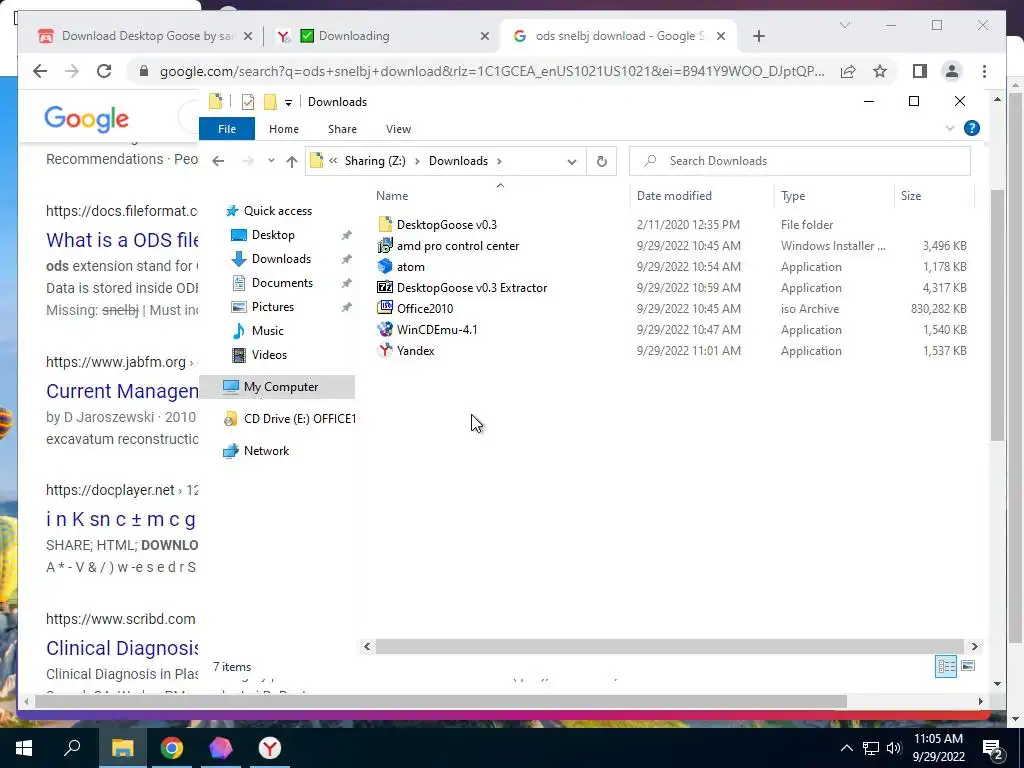This screenshot has width=1024, height=768.
Task: Expand the Explorer ribbon chevron
Action: click(x=950, y=129)
